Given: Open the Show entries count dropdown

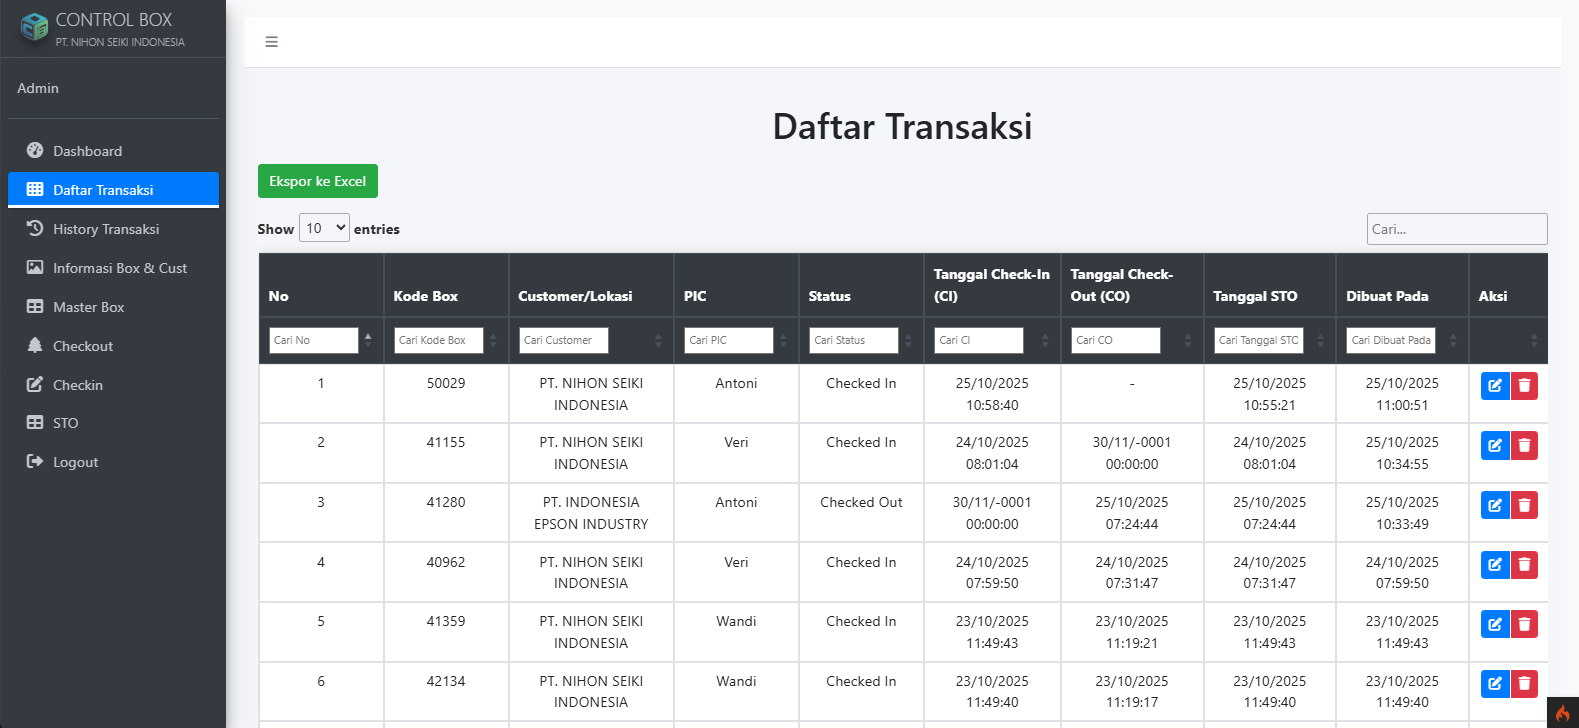Looking at the screenshot, I should [x=325, y=228].
